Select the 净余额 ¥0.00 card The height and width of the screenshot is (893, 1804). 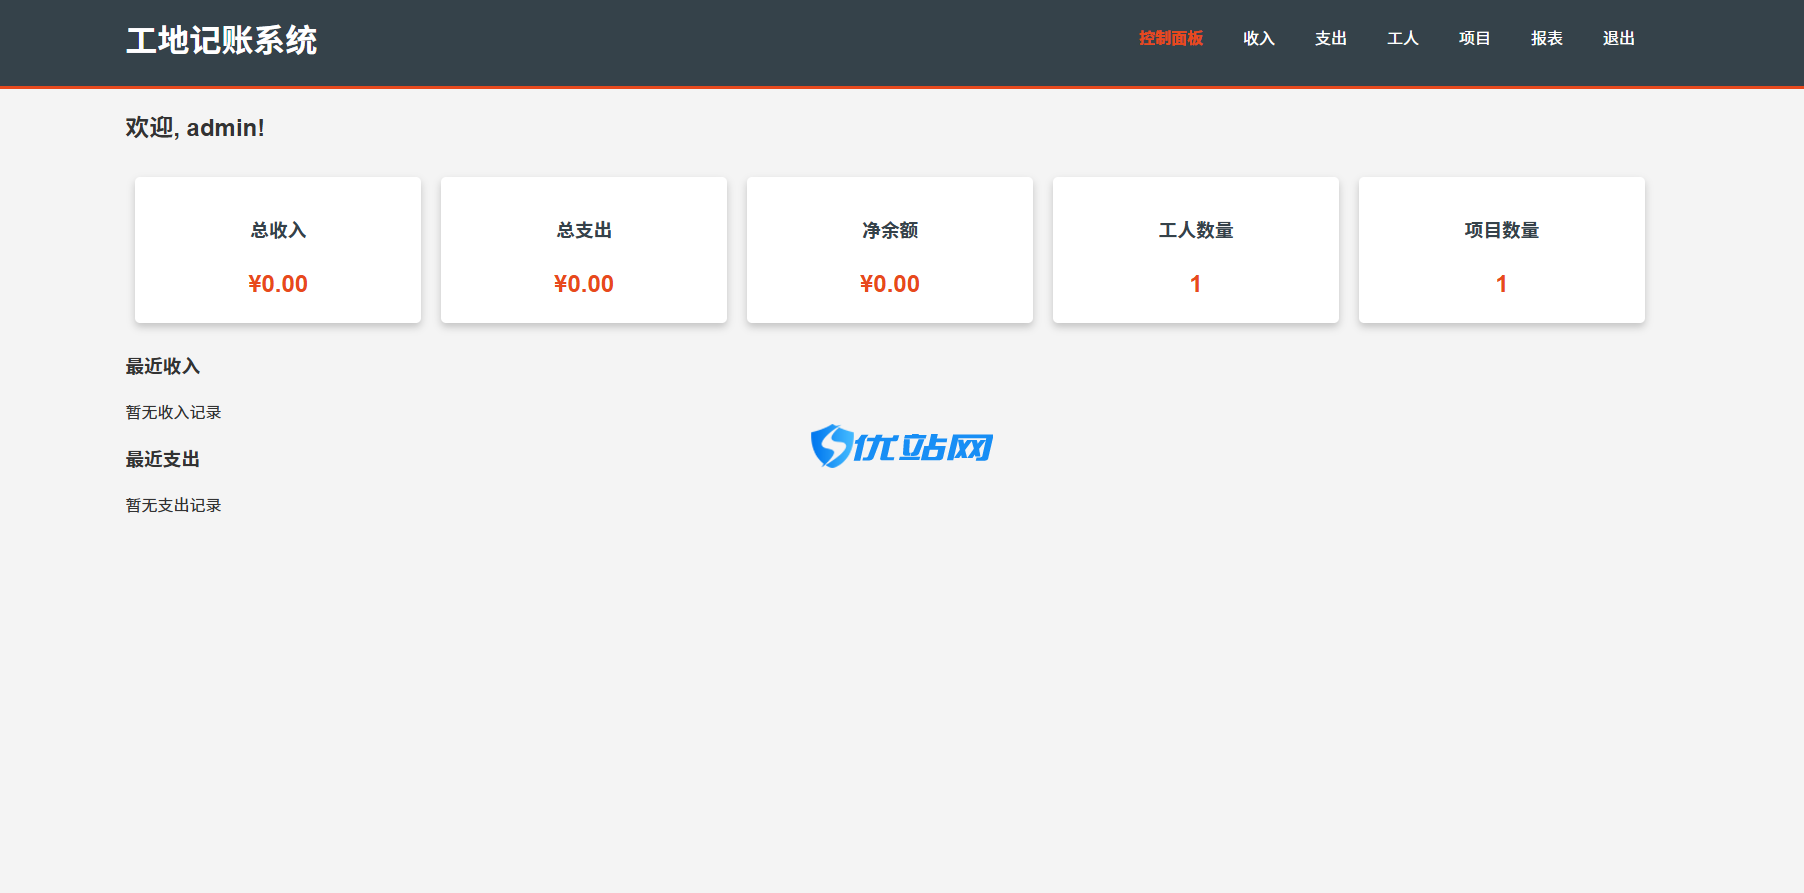pos(890,250)
